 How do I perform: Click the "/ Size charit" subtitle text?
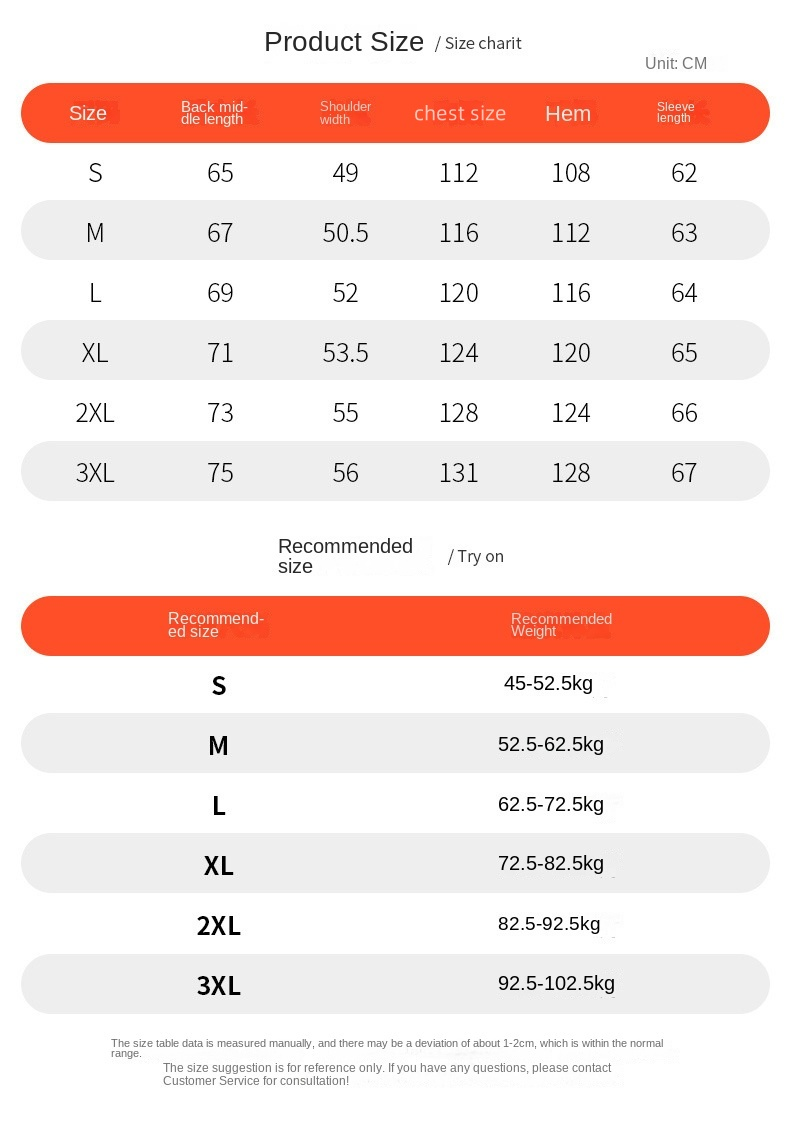click(478, 43)
